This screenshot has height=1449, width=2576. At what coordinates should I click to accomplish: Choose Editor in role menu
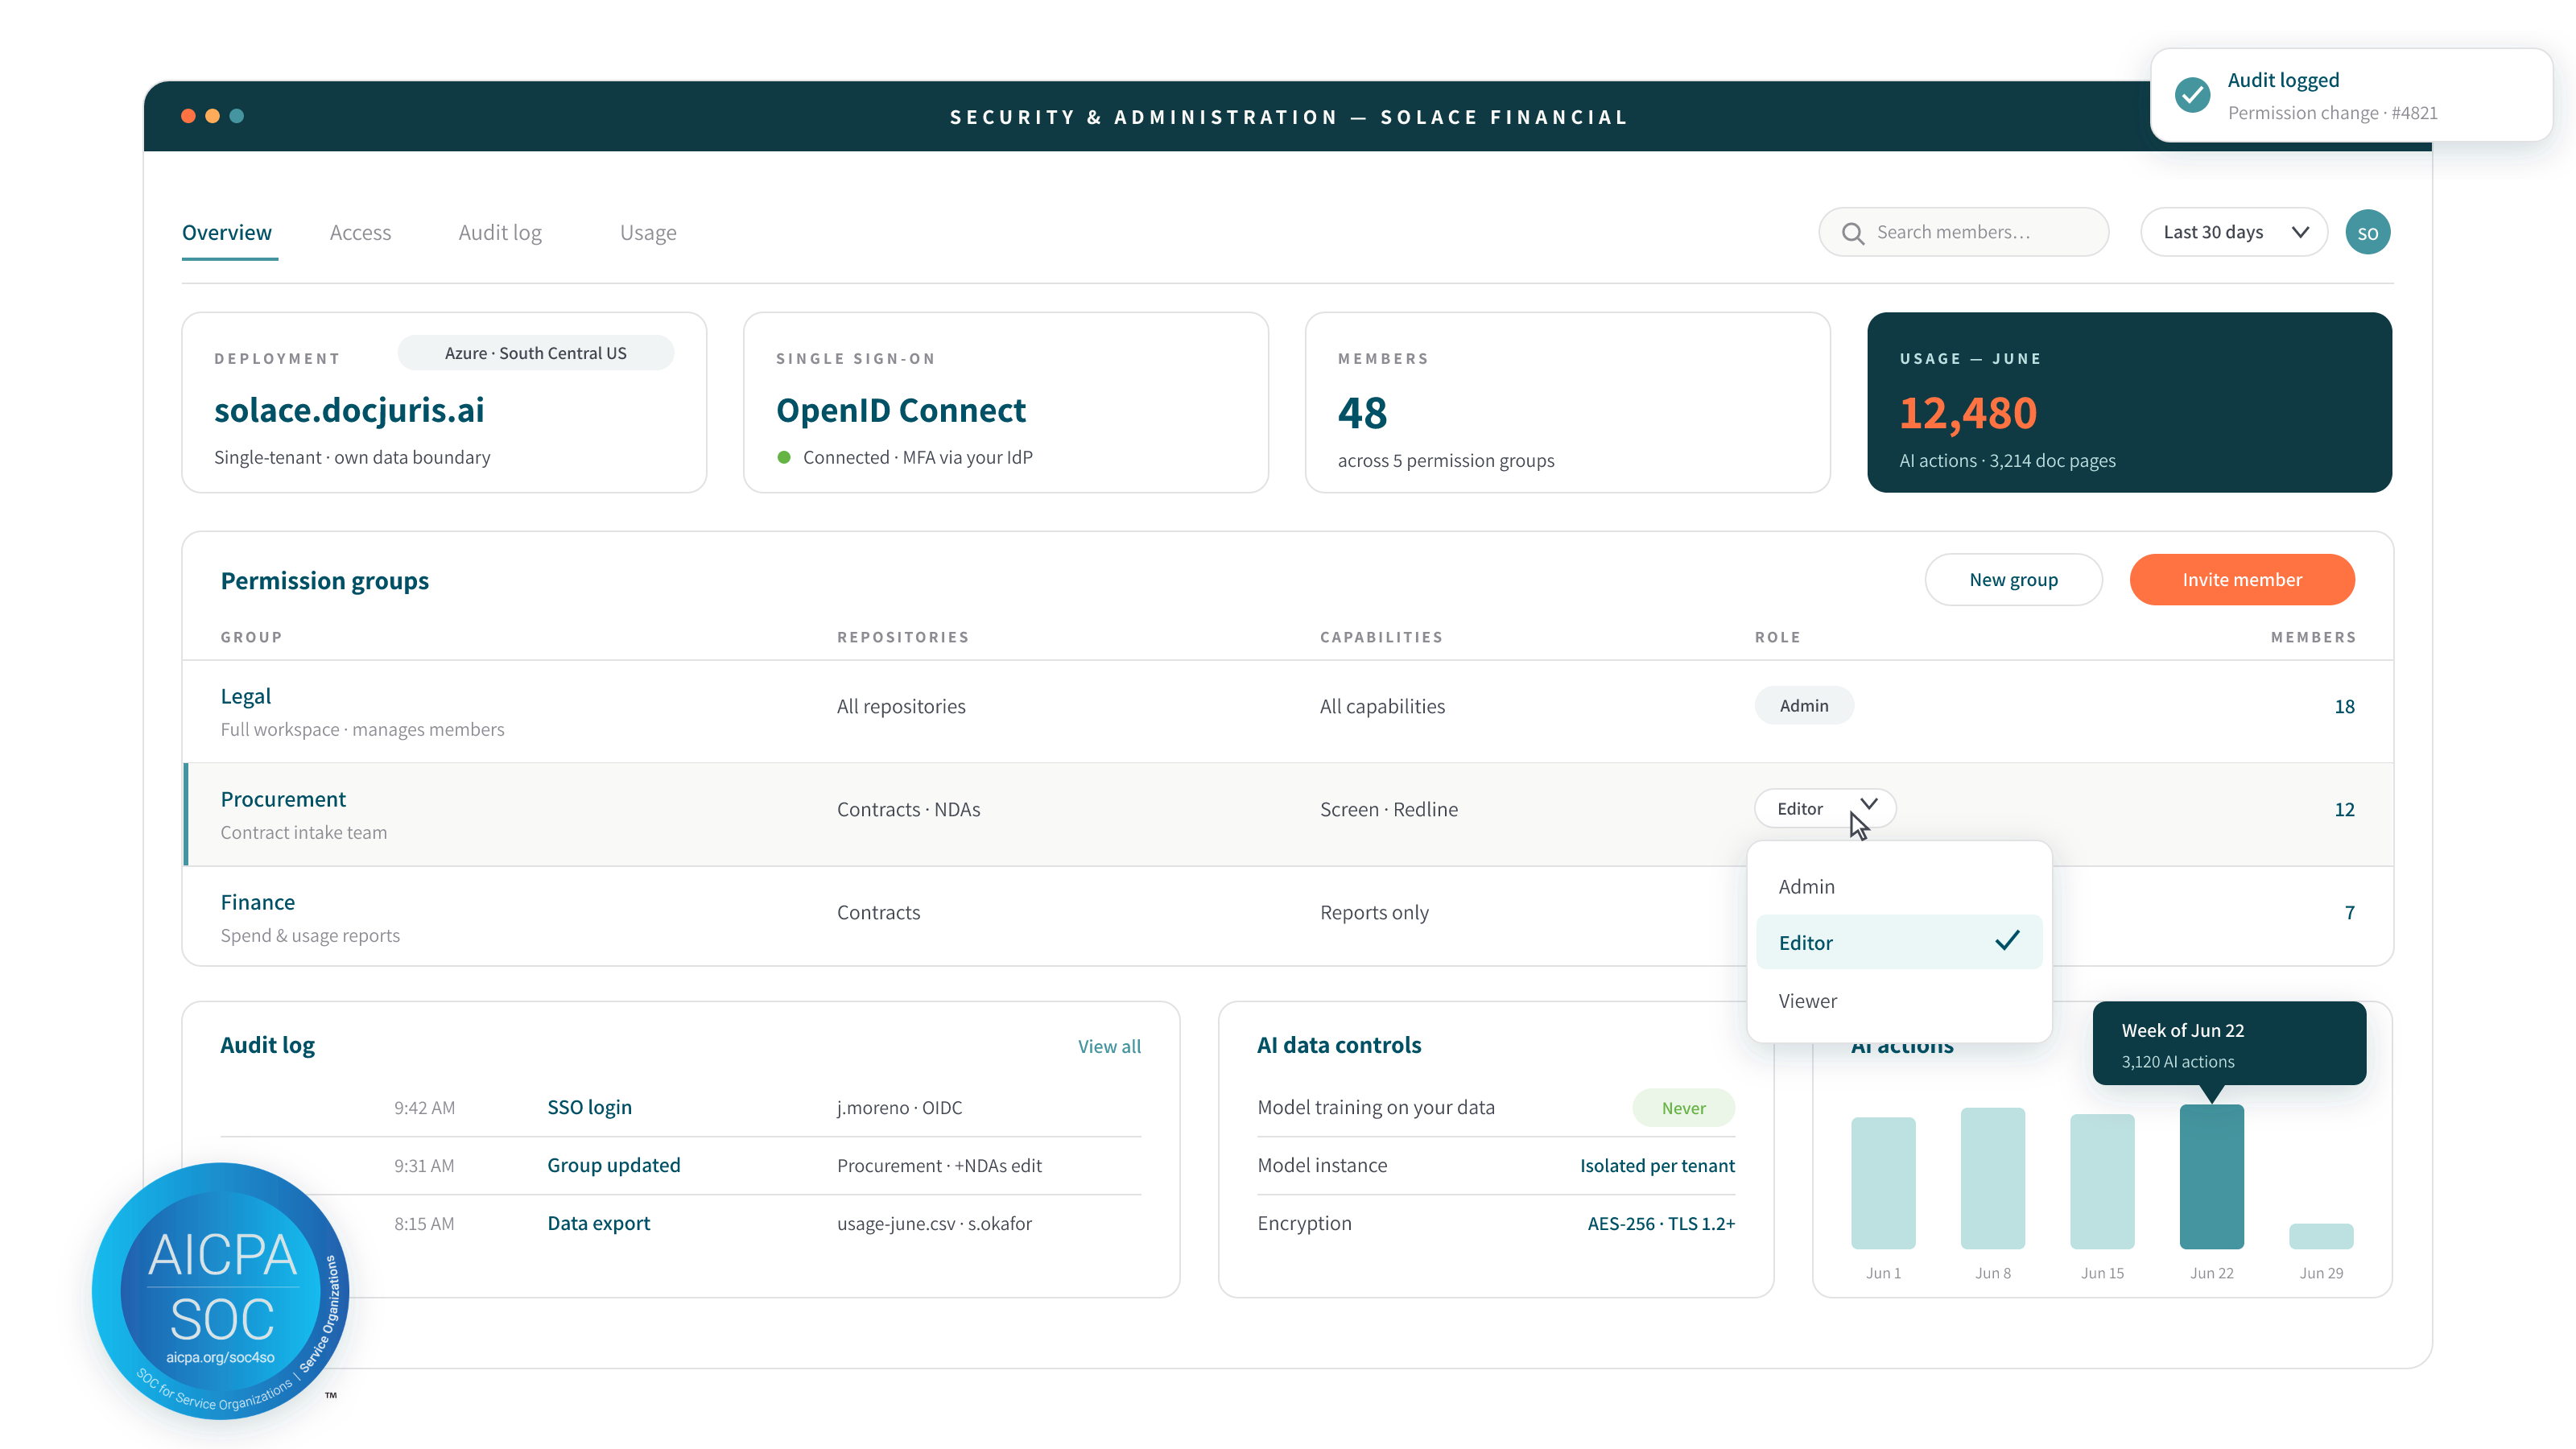click(1898, 942)
